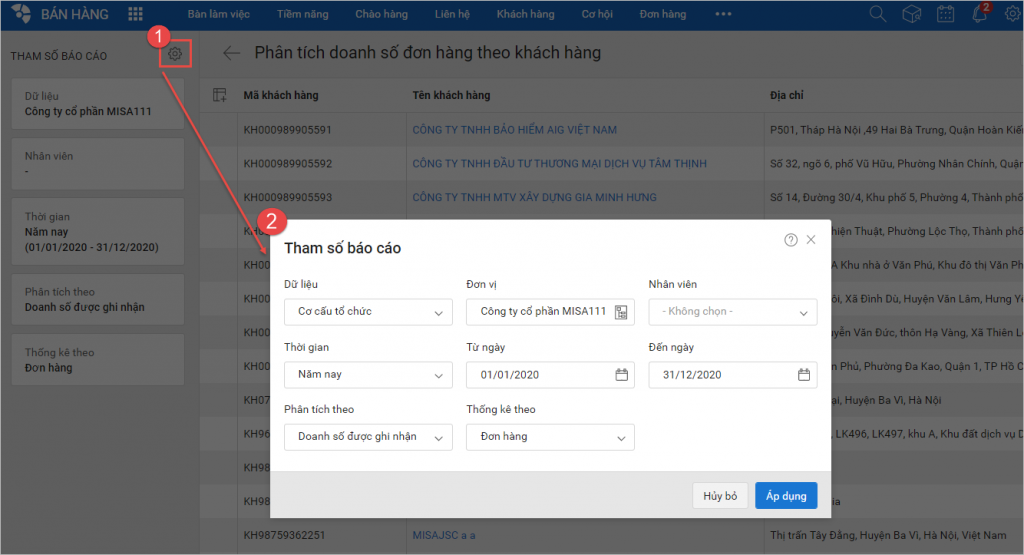The image size is (1024, 555).
Task: Open the MISAJSC a a link
Action: 443,535
